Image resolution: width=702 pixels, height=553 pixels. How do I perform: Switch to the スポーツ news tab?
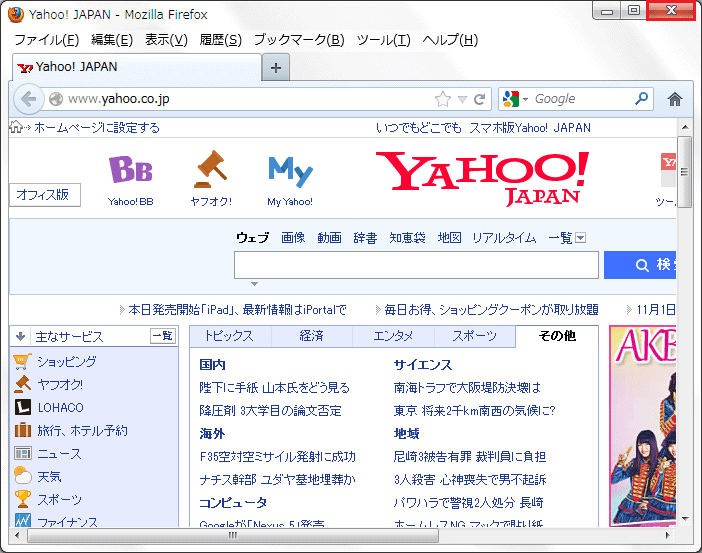(475, 336)
